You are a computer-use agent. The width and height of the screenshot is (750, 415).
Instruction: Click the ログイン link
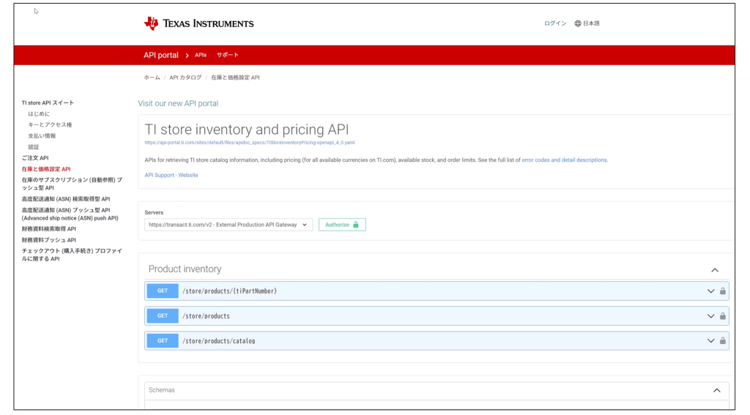(555, 23)
